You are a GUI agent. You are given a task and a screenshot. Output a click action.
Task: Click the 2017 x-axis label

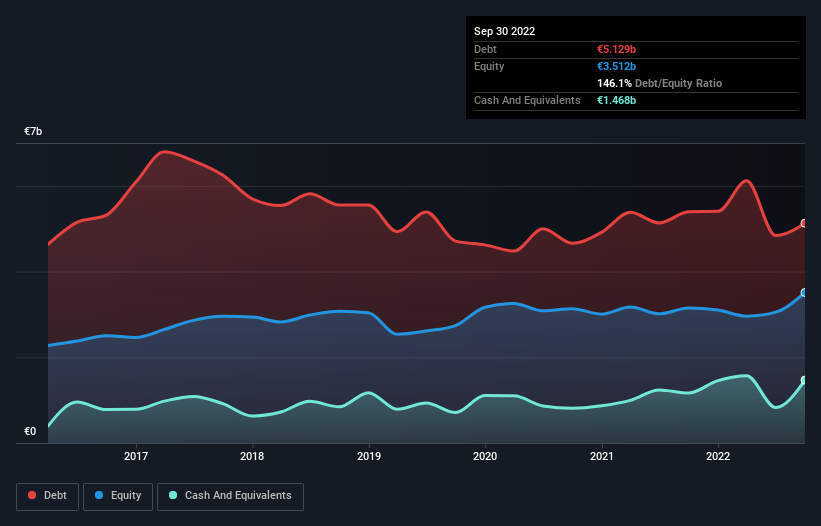click(136, 456)
